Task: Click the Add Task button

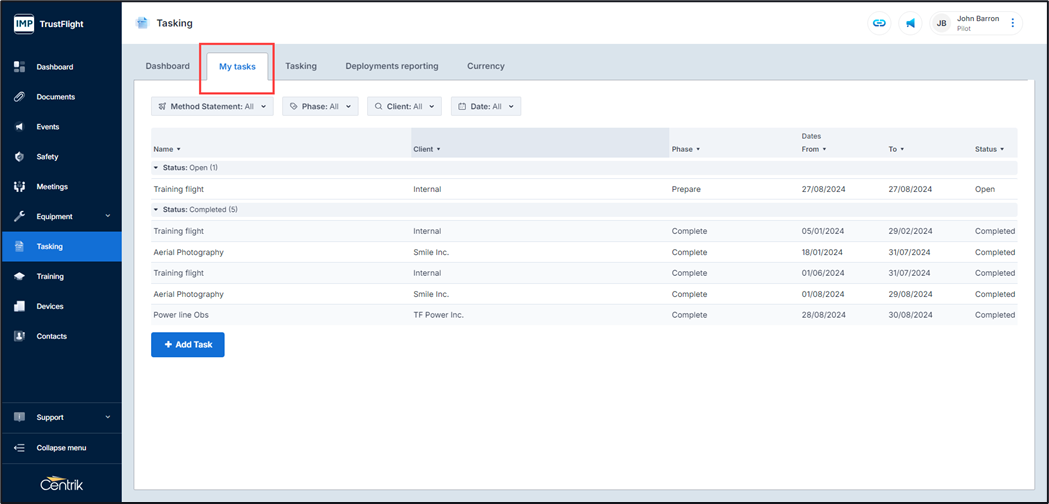Action: (188, 344)
